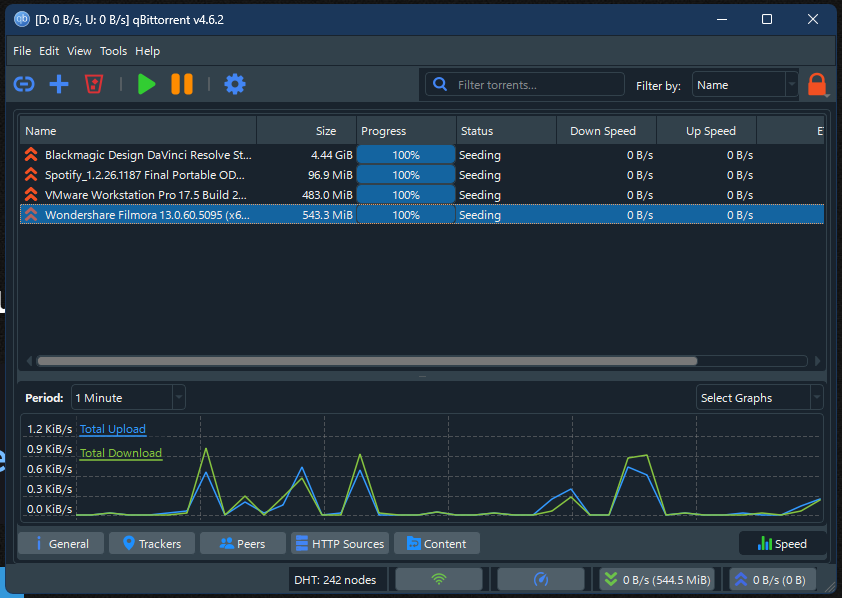Screen dimensions: 842x598
Task: Click the qBittorrent logo in the title bar
Action: coord(21,19)
